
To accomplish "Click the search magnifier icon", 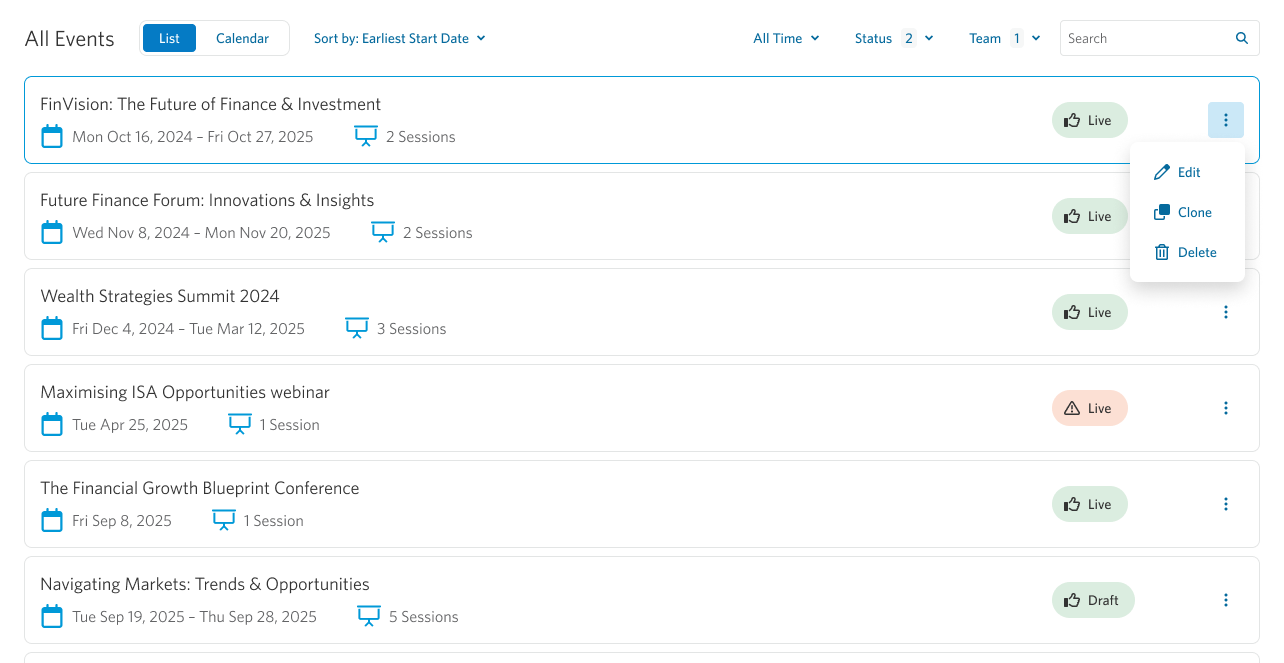I will [x=1241, y=38].
